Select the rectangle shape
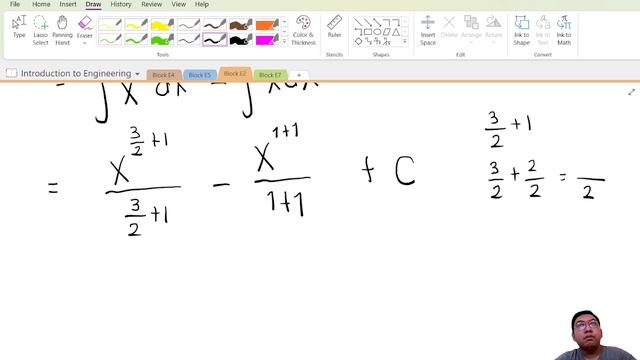Viewport: 640px width, 360px height. click(x=368, y=32)
